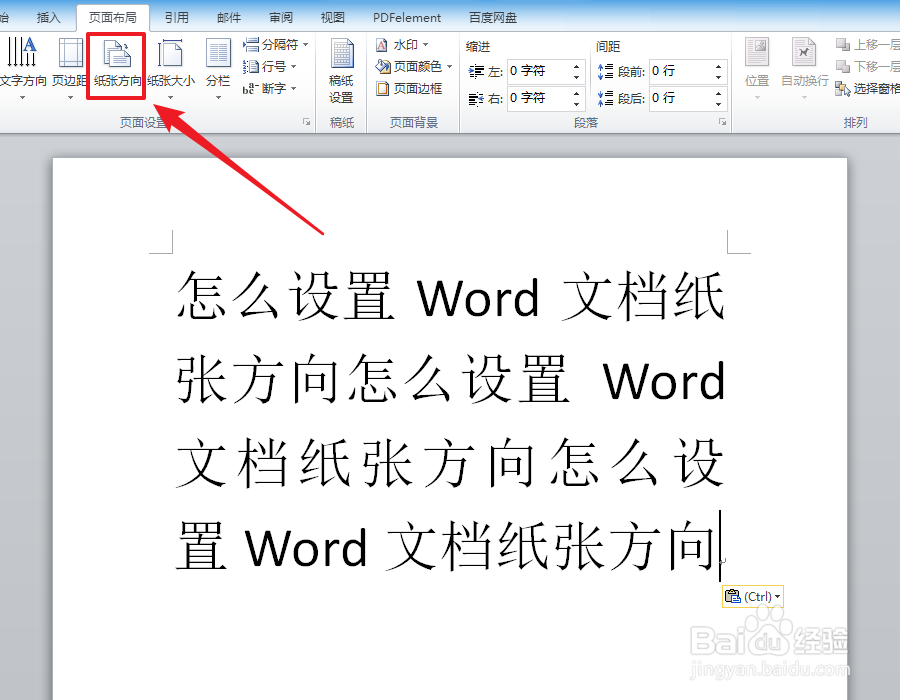
Task: Open 选择窗格 selection pane
Action: click(x=867, y=88)
